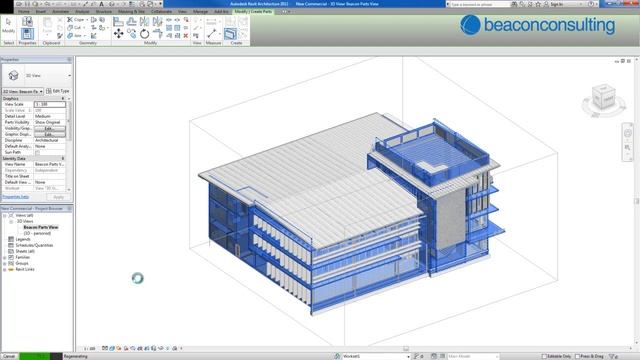Viewport: 640px width, 360px height.
Task: Select 'Schedules/Quantities' in Project Browser
Action: tap(34, 245)
